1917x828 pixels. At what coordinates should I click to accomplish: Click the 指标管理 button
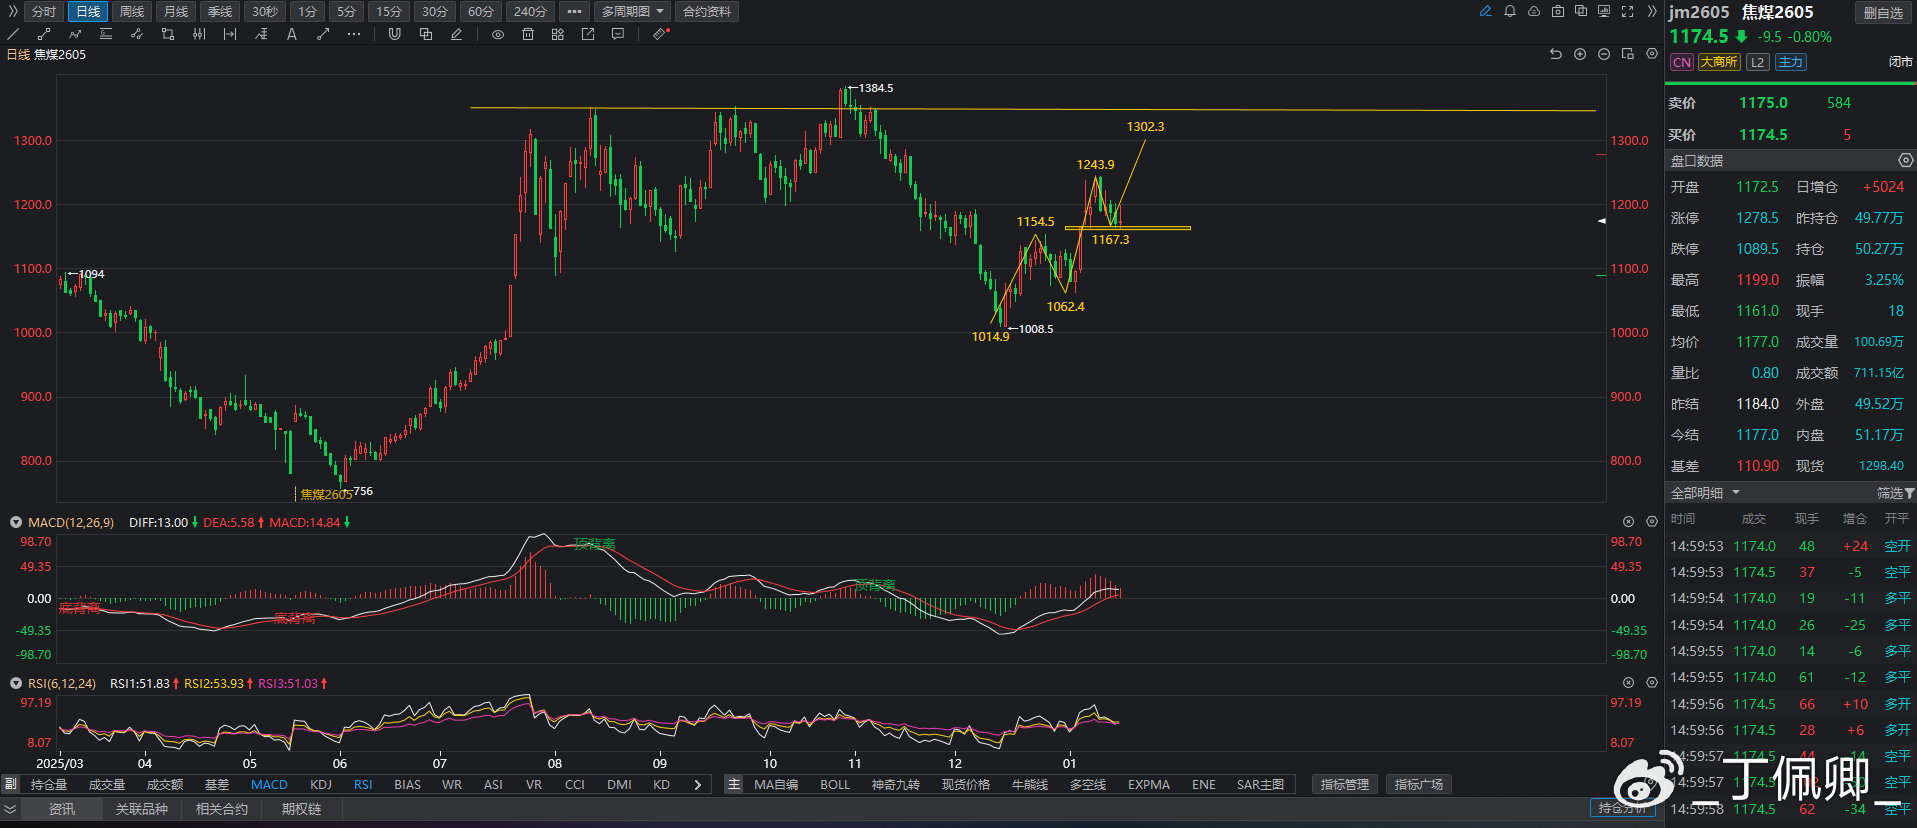[1344, 785]
